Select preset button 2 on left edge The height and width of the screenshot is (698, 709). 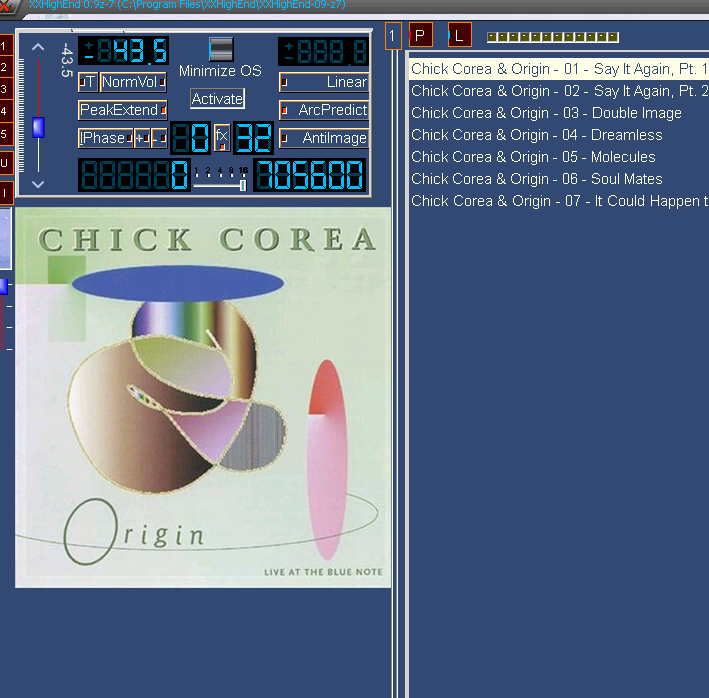coord(5,67)
